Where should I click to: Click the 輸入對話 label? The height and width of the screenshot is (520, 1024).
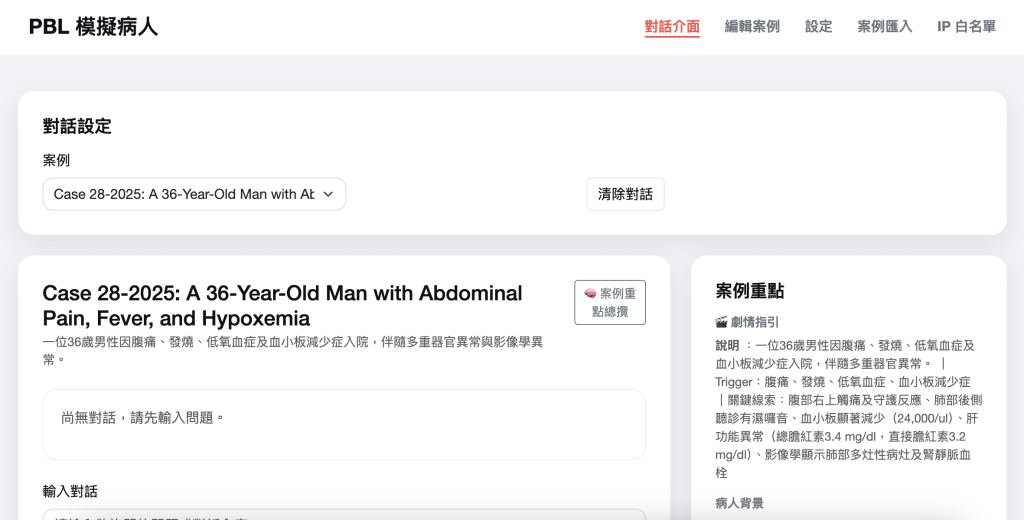coord(70,491)
